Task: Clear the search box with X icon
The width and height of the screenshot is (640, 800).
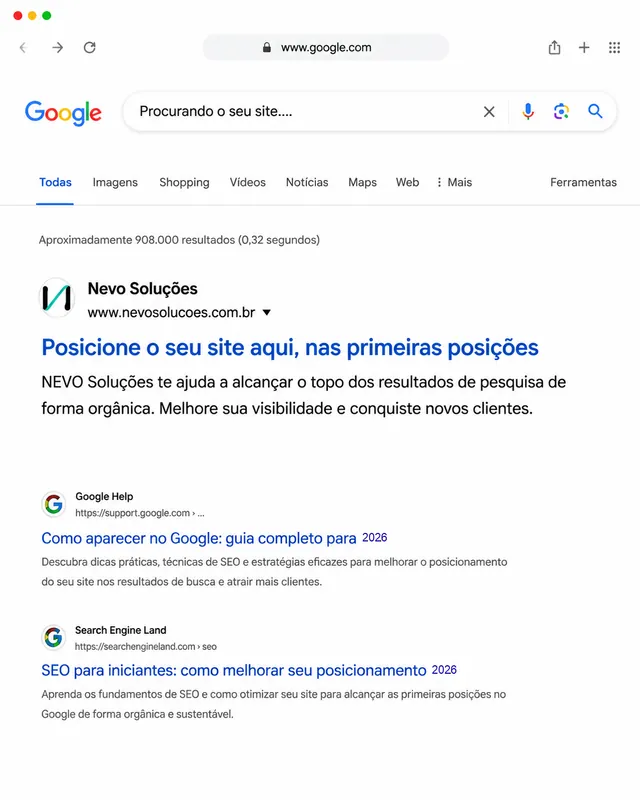Action: (489, 112)
